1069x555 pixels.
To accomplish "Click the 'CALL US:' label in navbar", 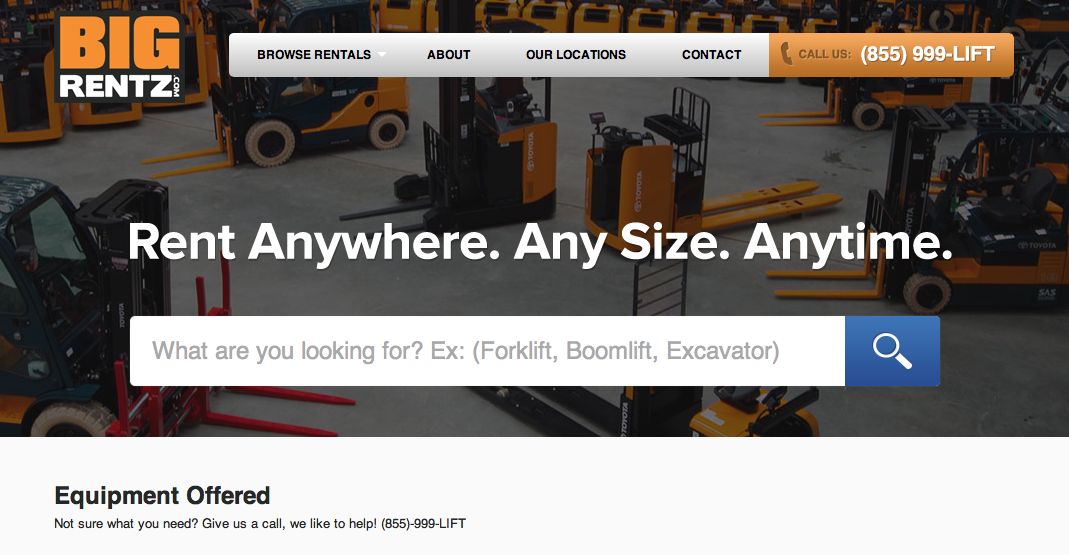I will coord(824,55).
